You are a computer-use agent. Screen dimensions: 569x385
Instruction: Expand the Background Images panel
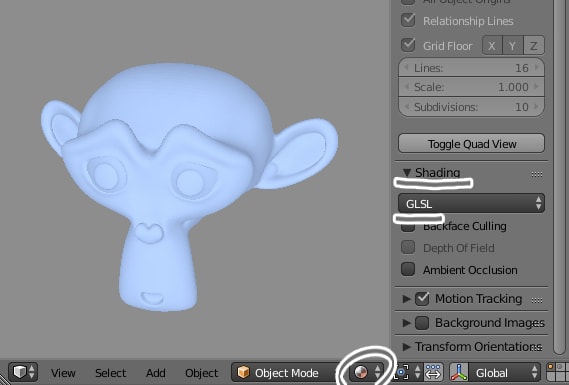tap(407, 323)
